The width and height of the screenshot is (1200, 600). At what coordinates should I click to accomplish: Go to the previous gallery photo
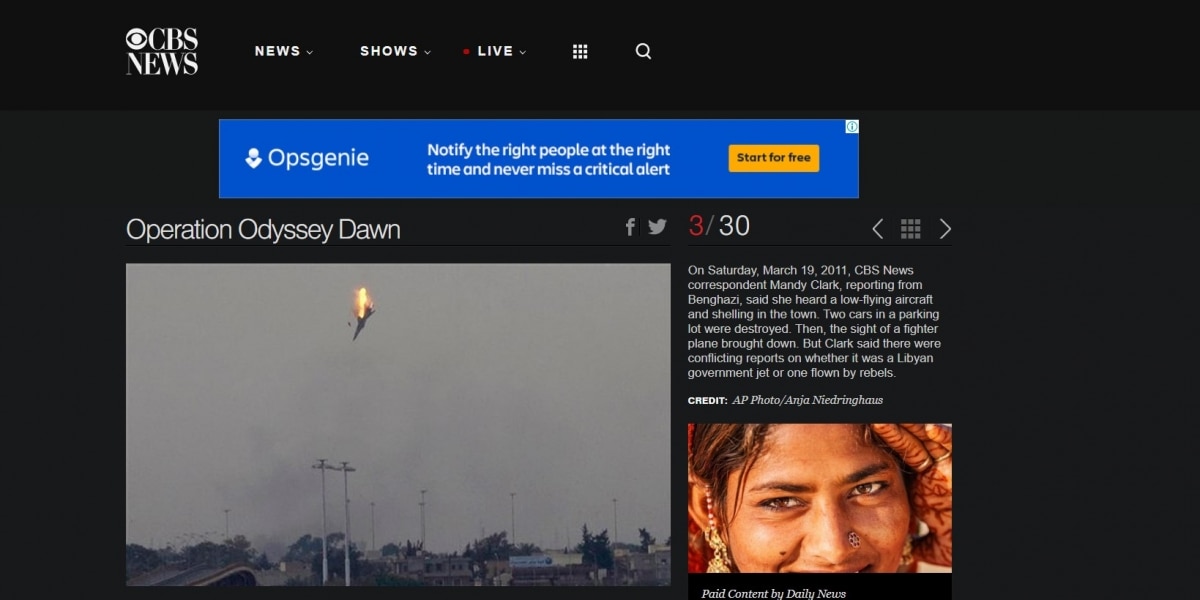pyautogui.click(x=877, y=229)
